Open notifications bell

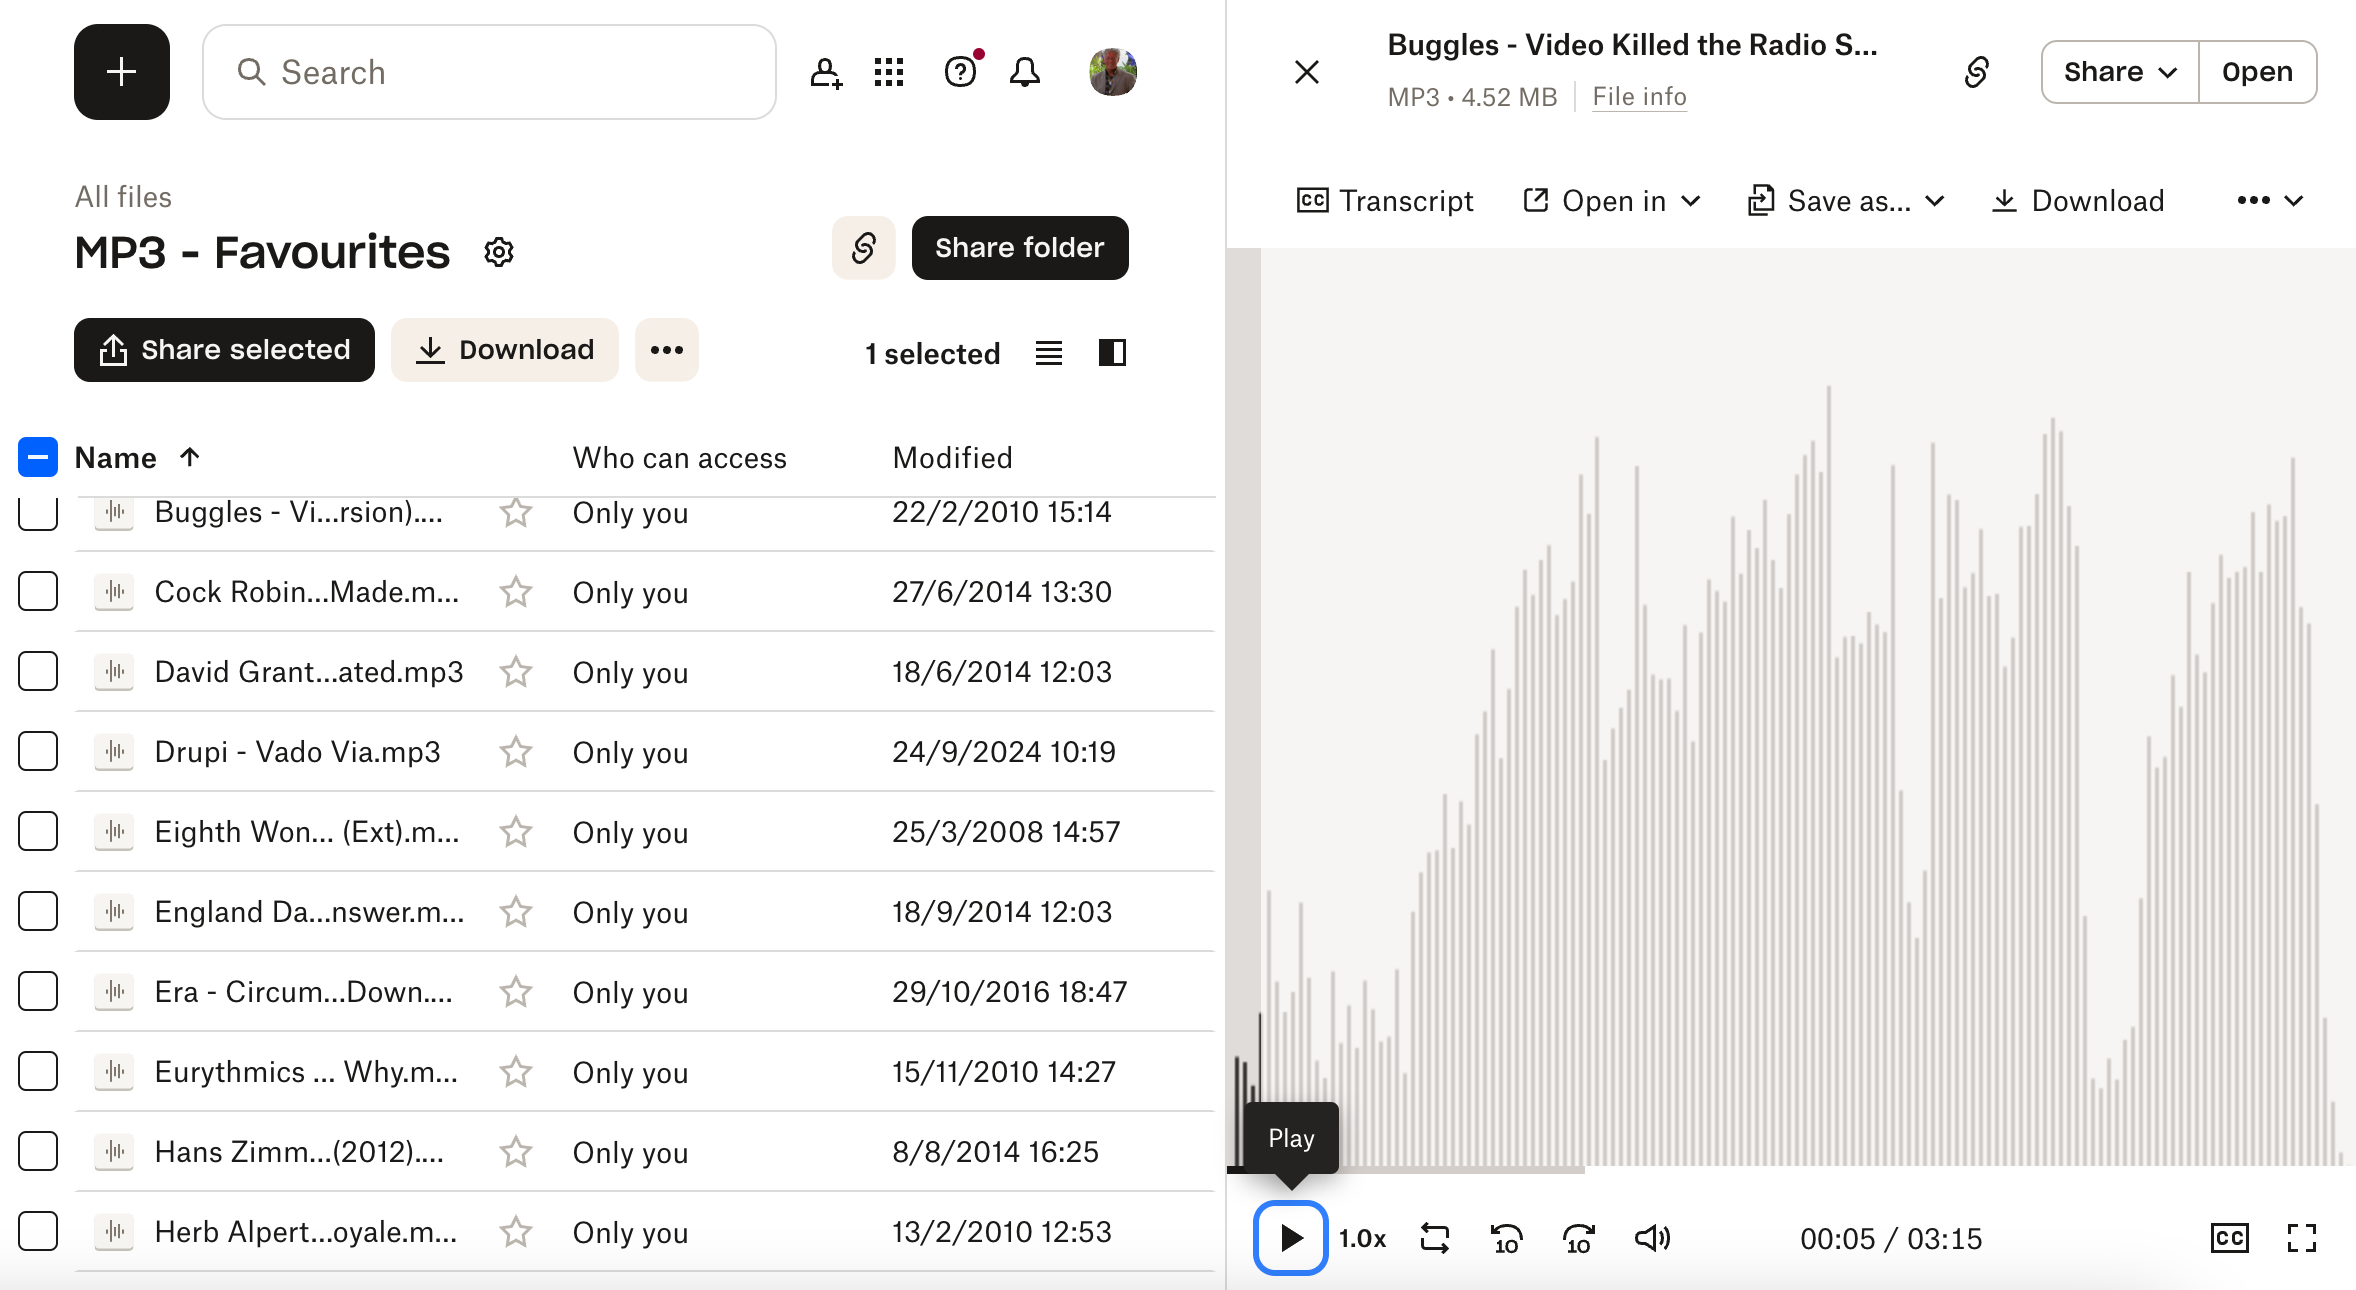click(x=1024, y=72)
